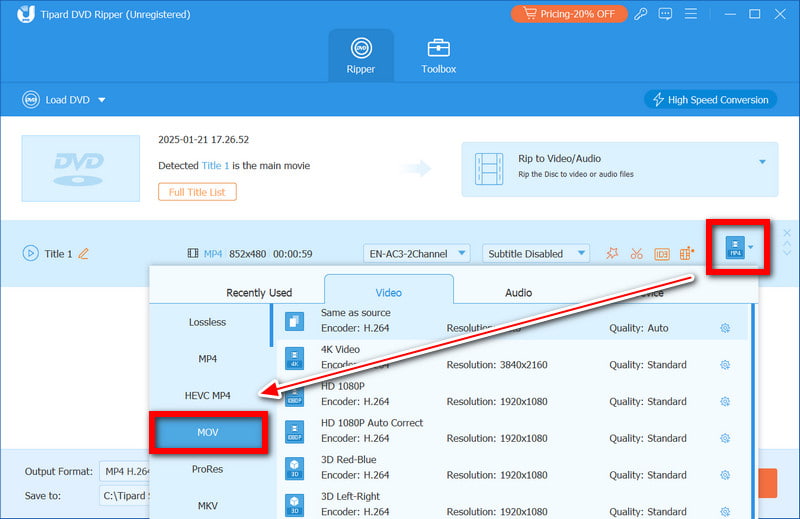800x519 pixels.
Task: Click the scissors cut icon
Action: (636, 253)
